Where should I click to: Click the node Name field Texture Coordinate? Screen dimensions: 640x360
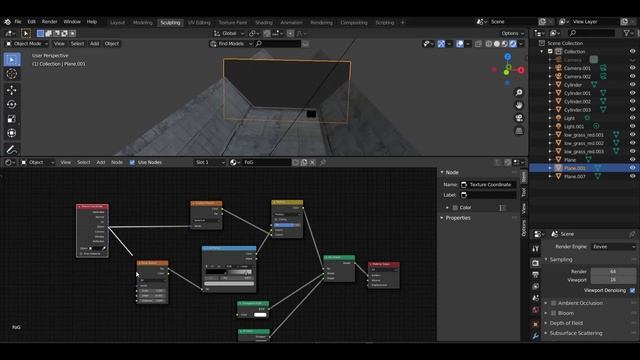coord(488,185)
